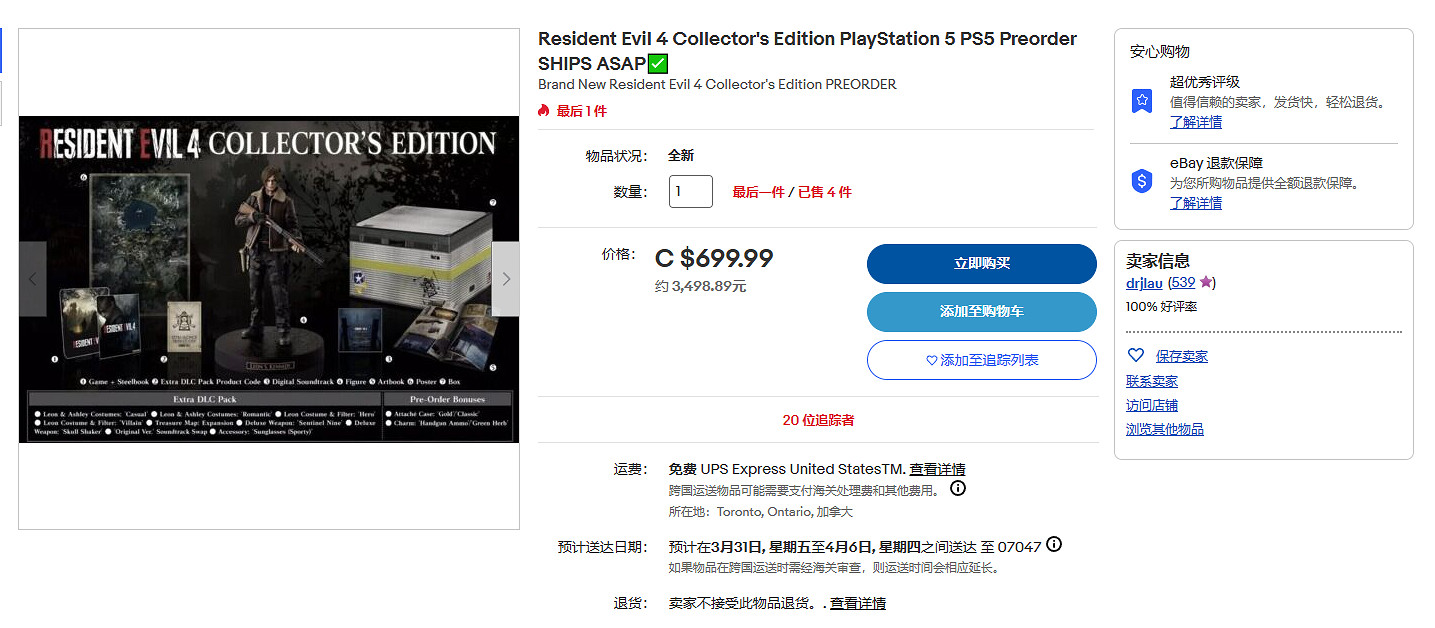Click the info icon beside the delivery estimate
The height and width of the screenshot is (628, 1435).
[x=1053, y=545]
